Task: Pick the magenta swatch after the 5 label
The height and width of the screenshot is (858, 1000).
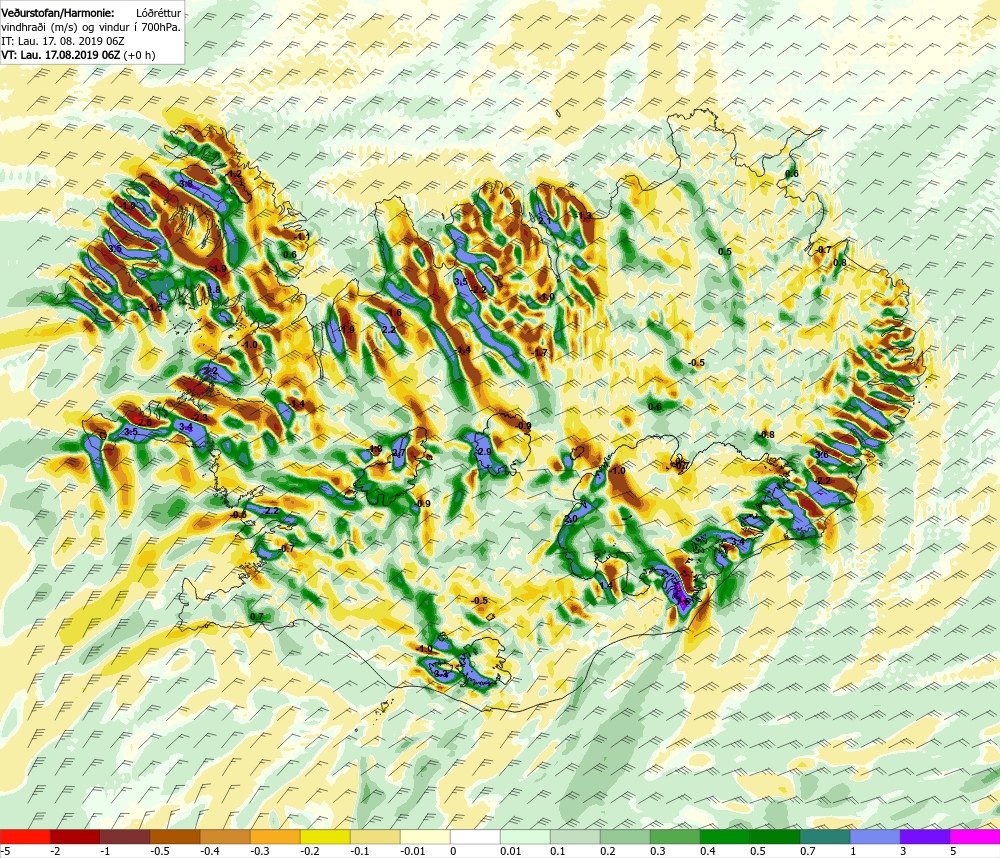Action: pos(975,836)
